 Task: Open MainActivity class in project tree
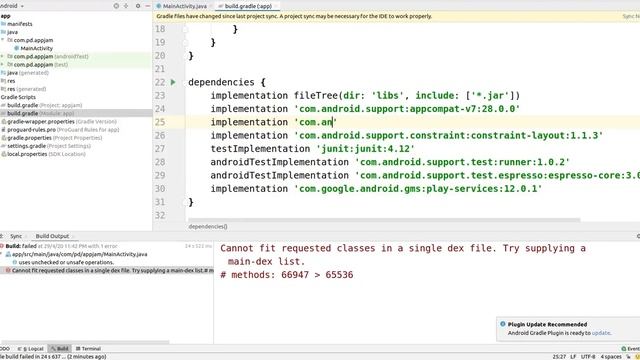tap(36, 48)
